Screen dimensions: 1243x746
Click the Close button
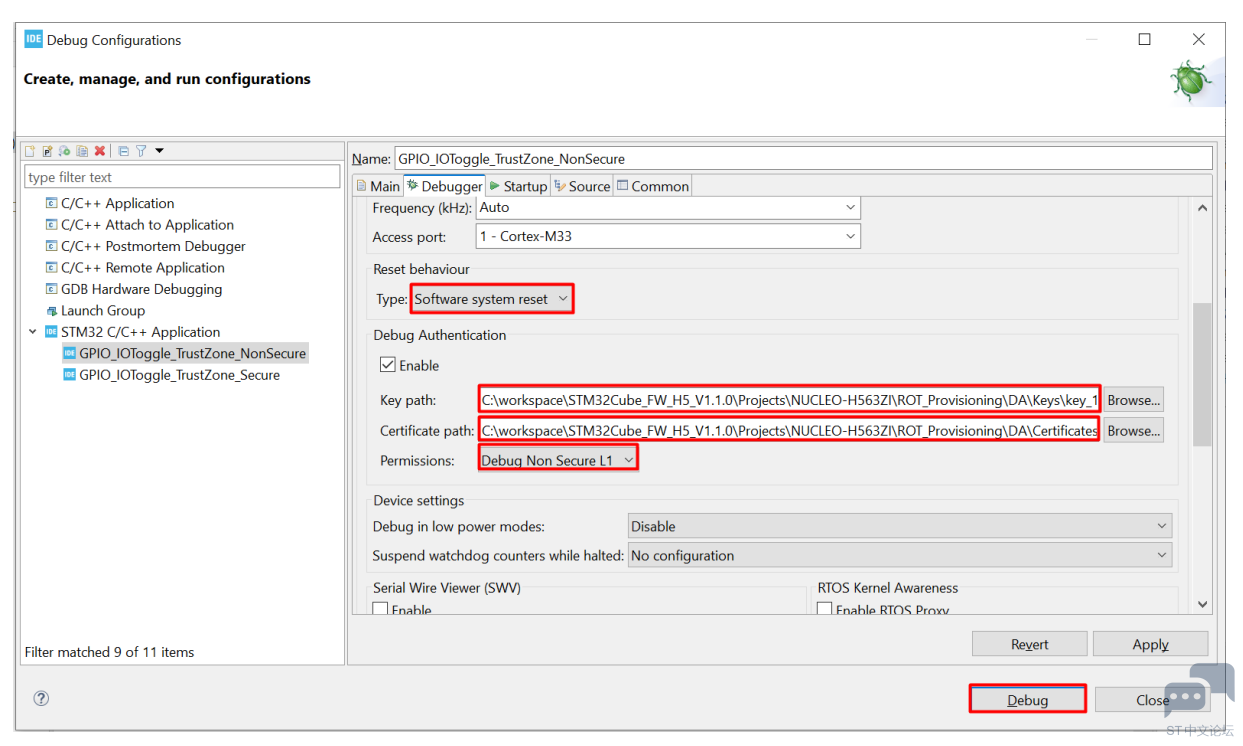(1152, 699)
